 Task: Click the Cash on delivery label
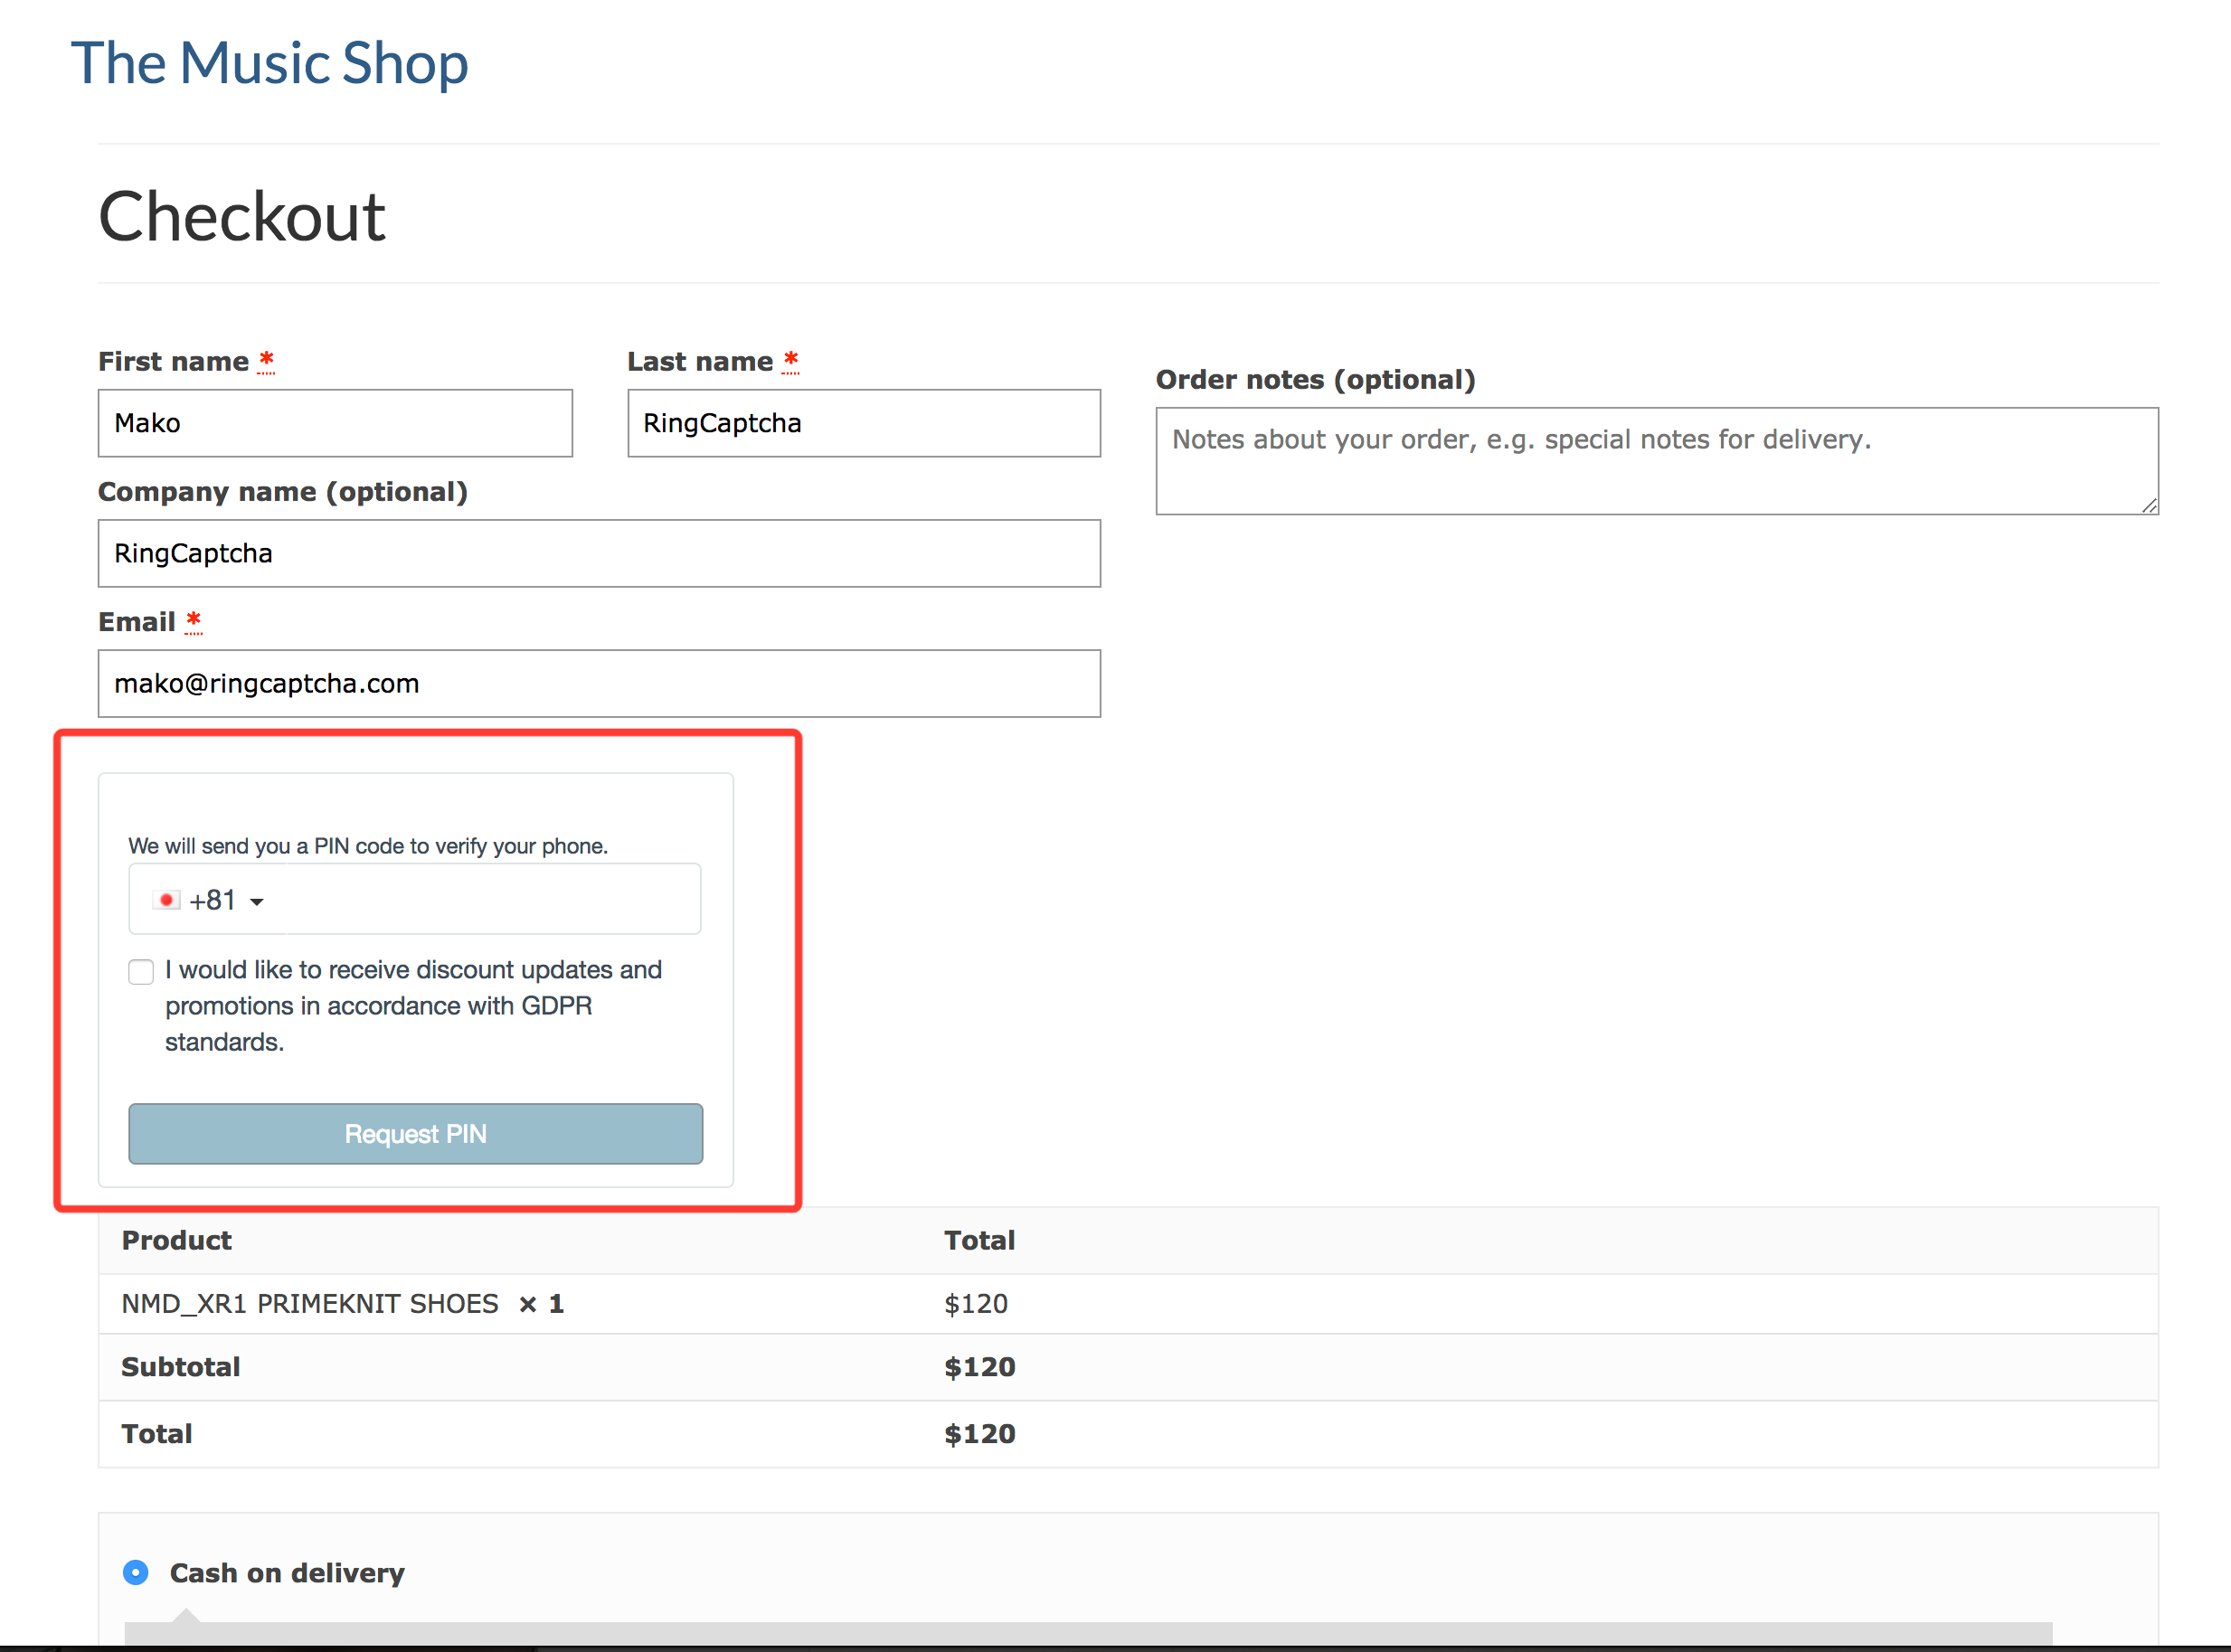pyautogui.click(x=287, y=1572)
